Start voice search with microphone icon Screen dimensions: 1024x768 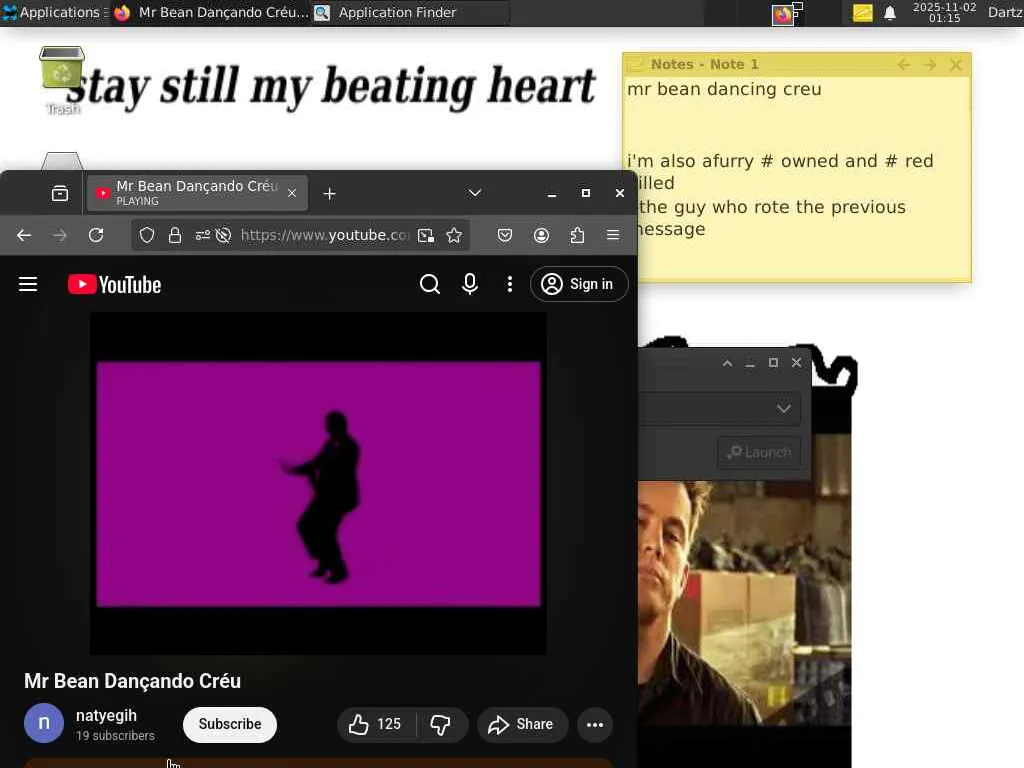tap(470, 284)
